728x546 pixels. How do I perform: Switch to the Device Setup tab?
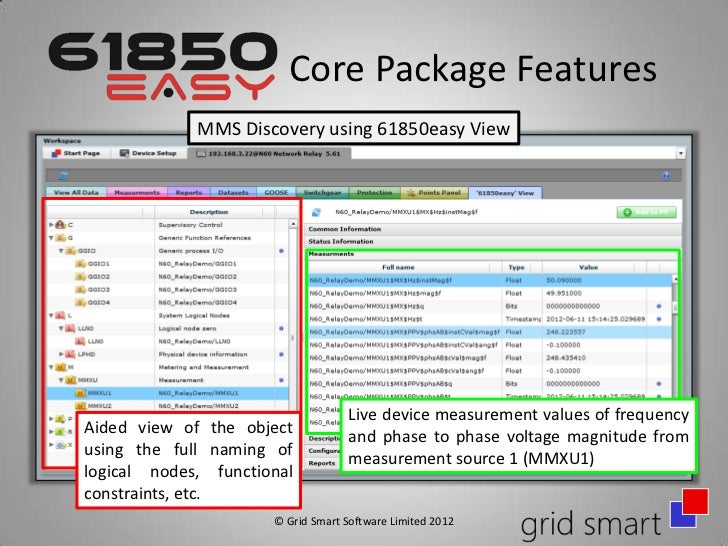(149, 153)
